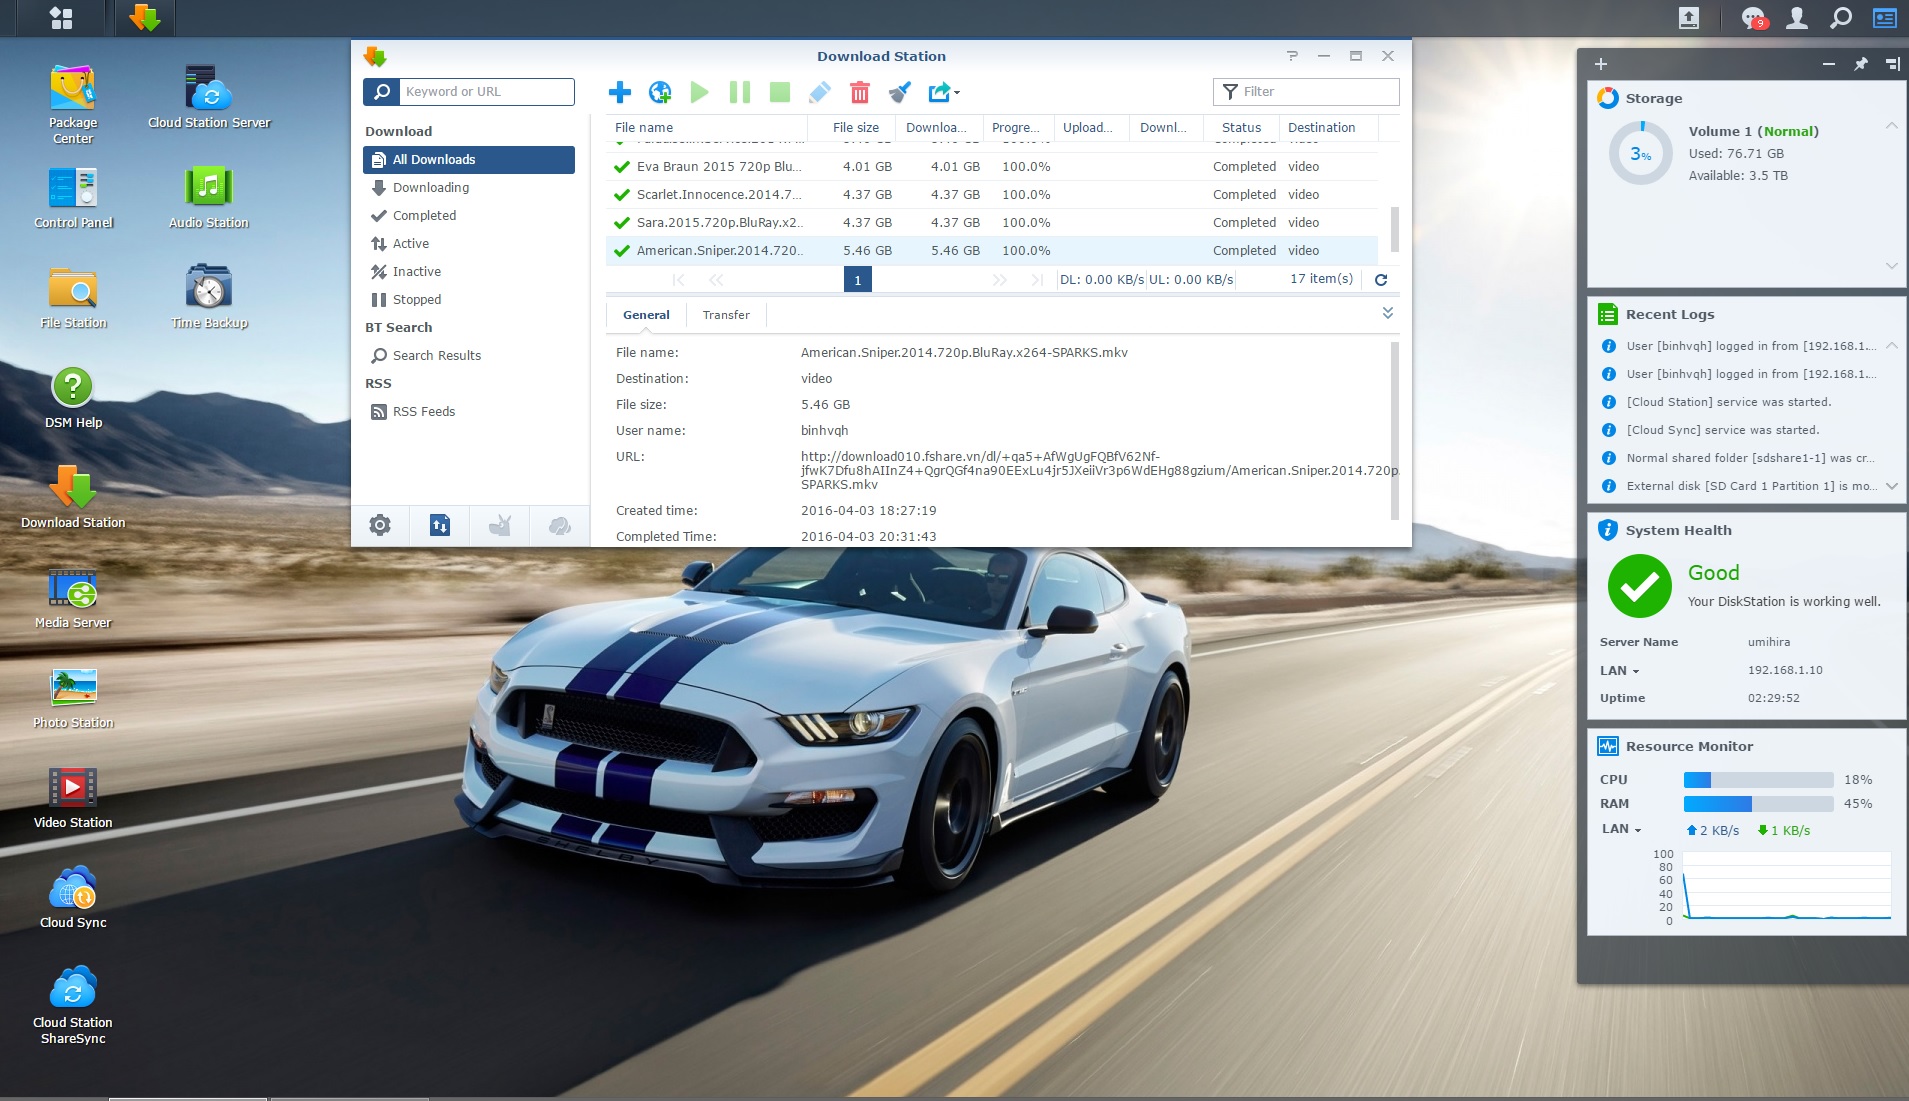Open DSM Help desktop icon
Viewport: 1909px width, 1101px height.
click(x=73, y=397)
